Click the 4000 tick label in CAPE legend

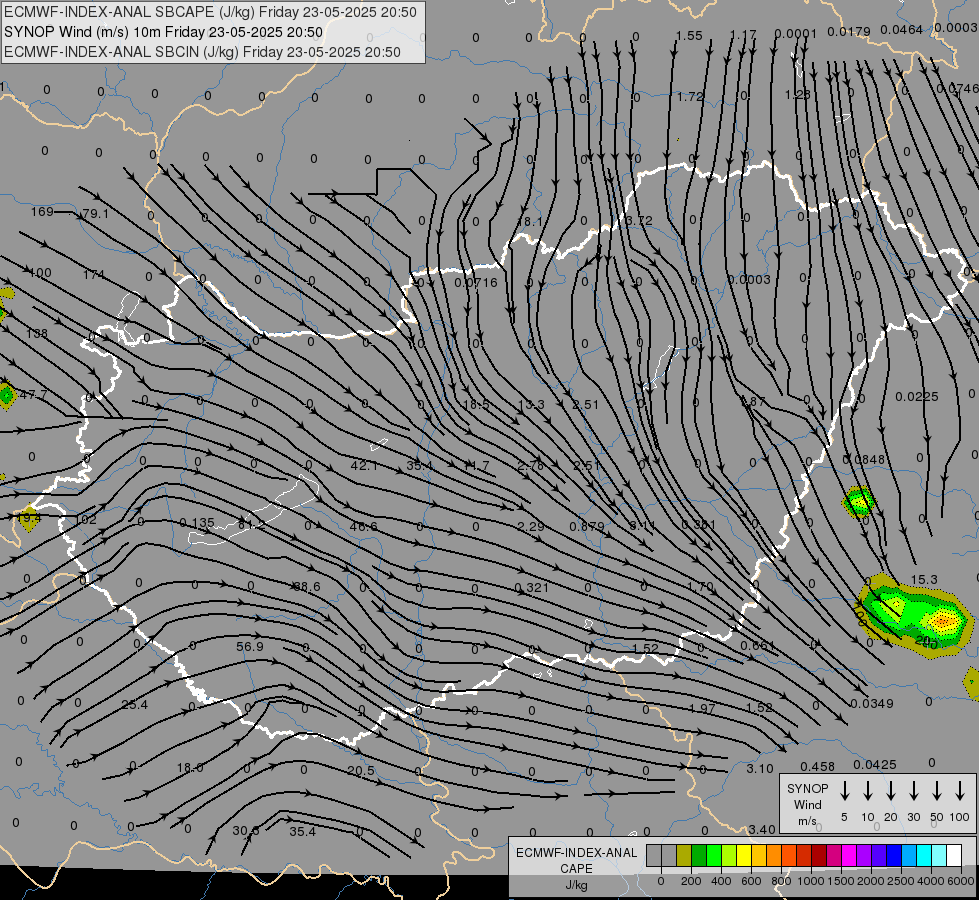(931, 881)
